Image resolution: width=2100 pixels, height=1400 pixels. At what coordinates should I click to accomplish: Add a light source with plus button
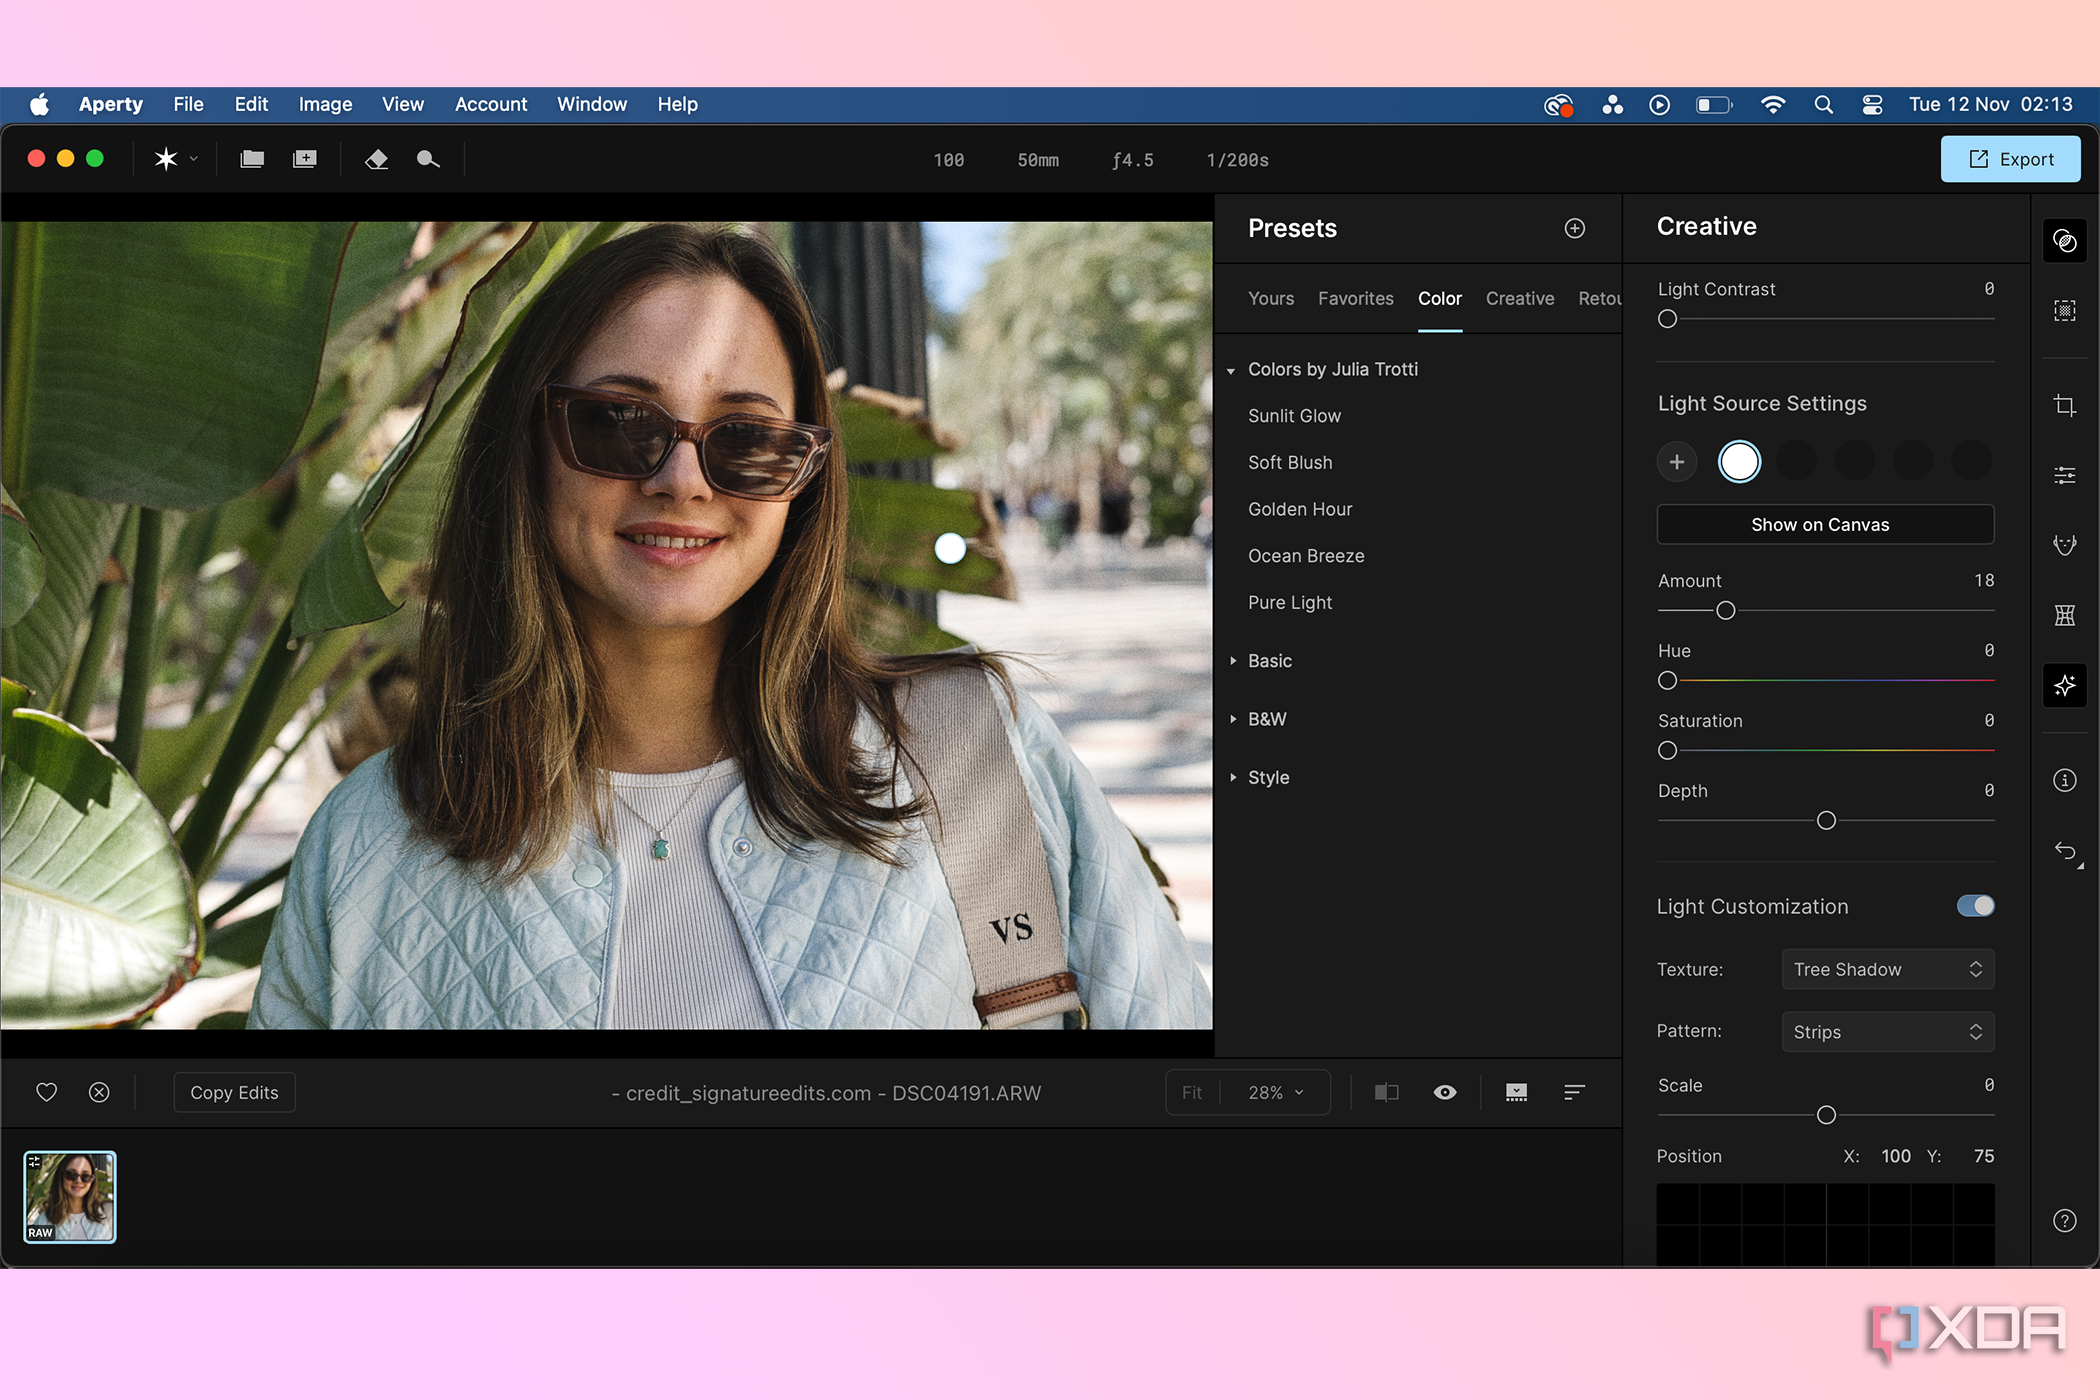tap(1677, 461)
